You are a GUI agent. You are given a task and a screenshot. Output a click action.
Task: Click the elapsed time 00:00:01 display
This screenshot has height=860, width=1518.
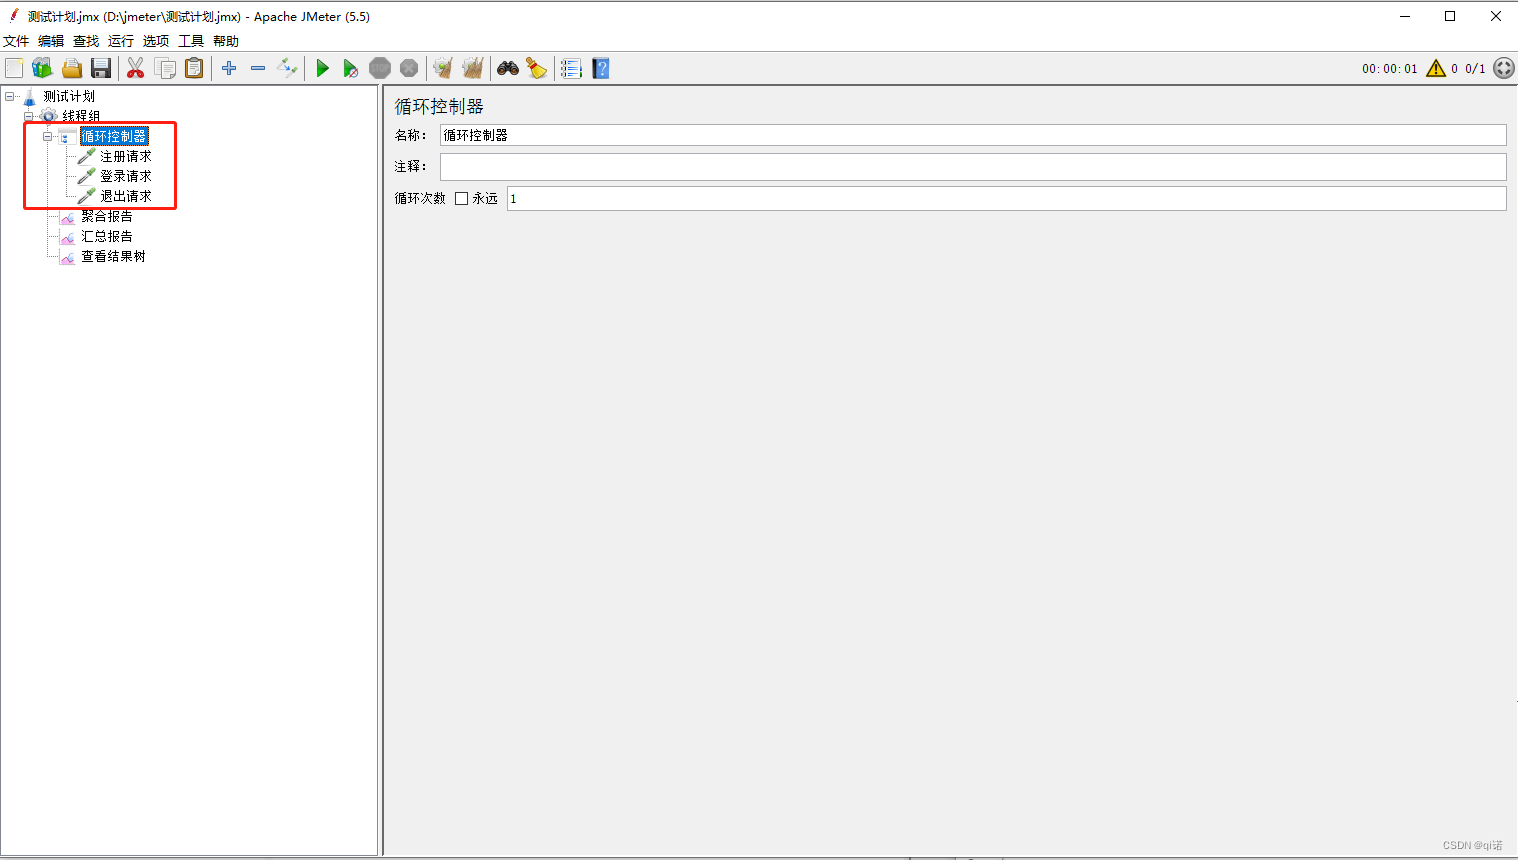(x=1389, y=69)
